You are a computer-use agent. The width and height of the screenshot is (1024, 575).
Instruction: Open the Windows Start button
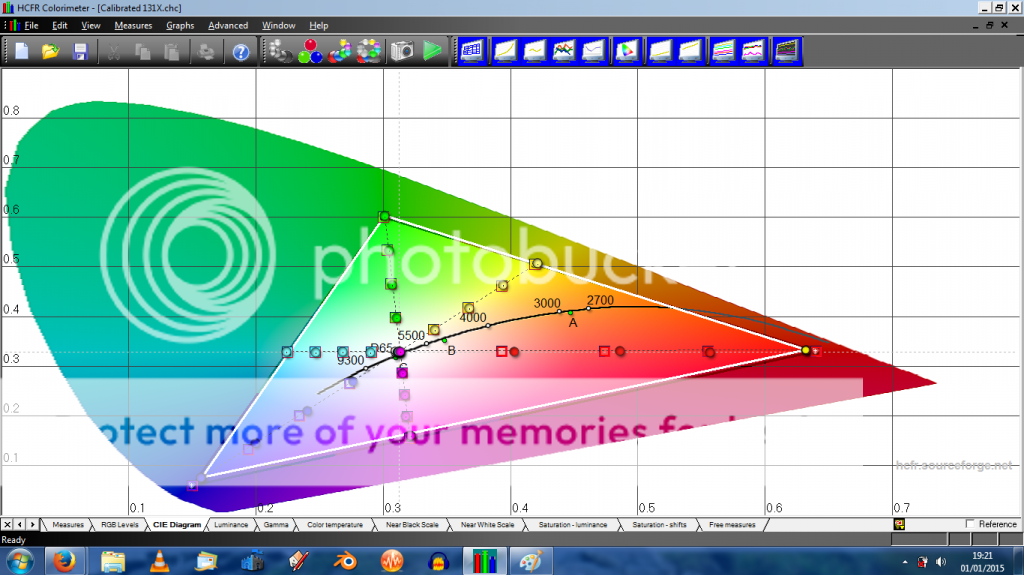click(19, 561)
